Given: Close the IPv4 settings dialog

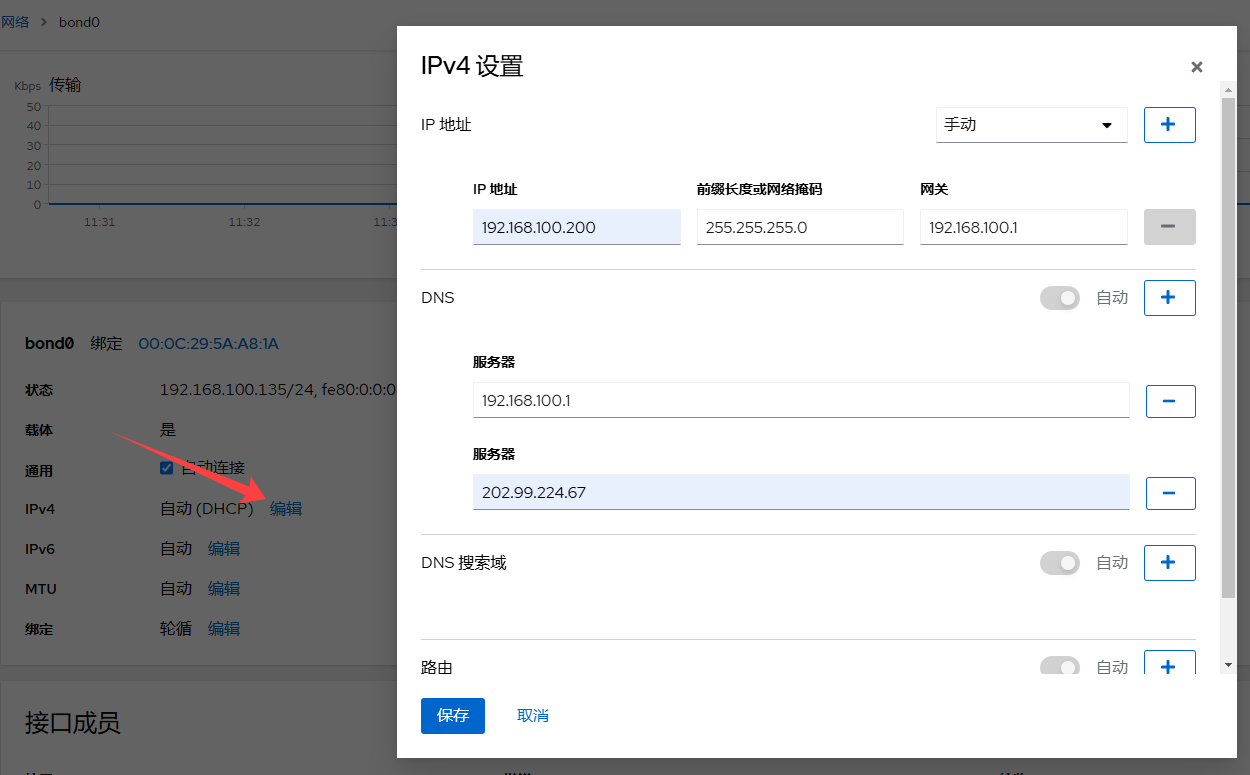Looking at the screenshot, I should (x=1196, y=67).
